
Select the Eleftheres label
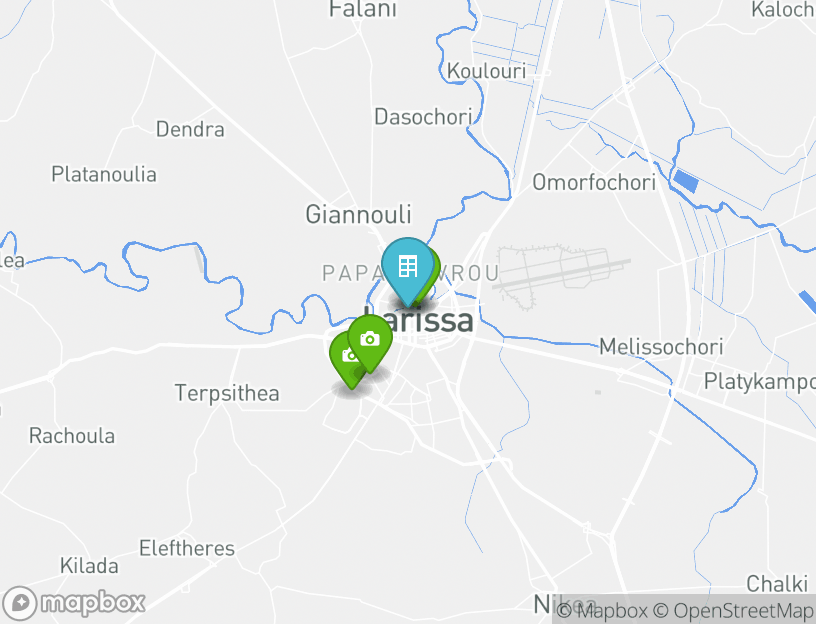[187, 548]
